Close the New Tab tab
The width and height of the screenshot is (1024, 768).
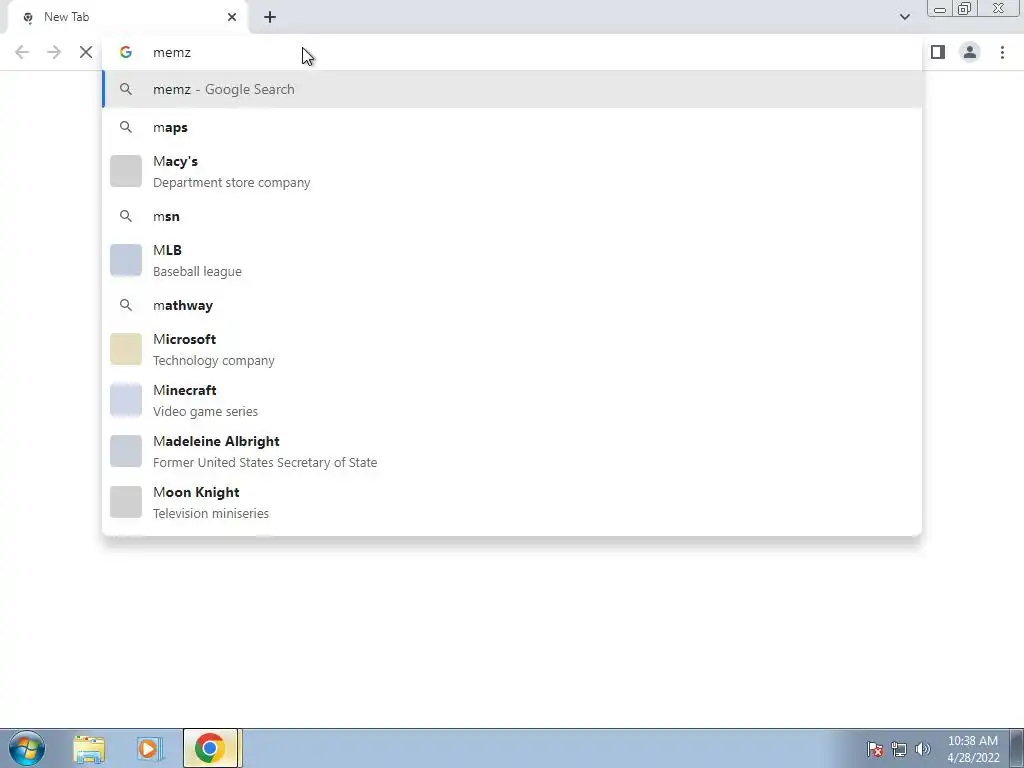(x=232, y=17)
